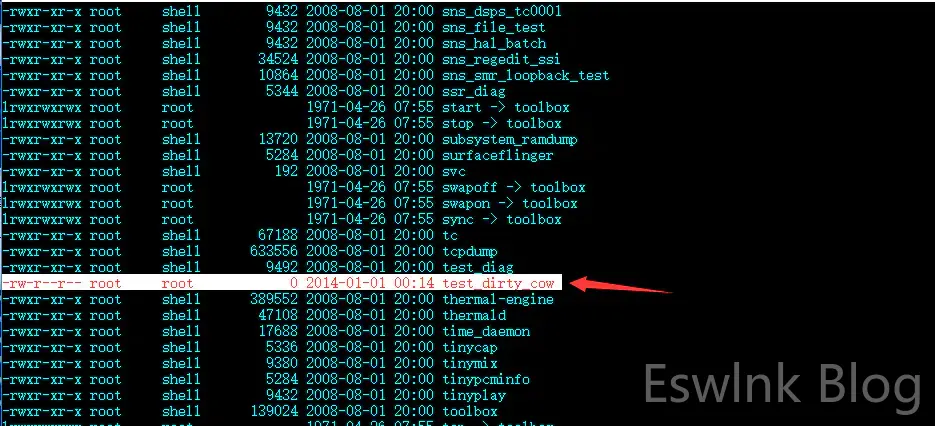Click the start -> toolbox symlink

click(x=506, y=108)
